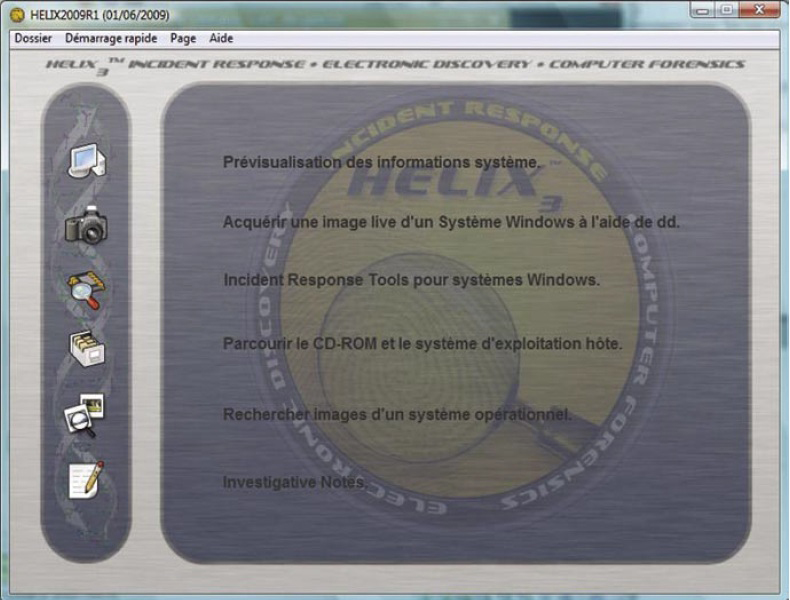
Task: Click 'Prévisualisation des informations système' link
Action: click(x=382, y=161)
